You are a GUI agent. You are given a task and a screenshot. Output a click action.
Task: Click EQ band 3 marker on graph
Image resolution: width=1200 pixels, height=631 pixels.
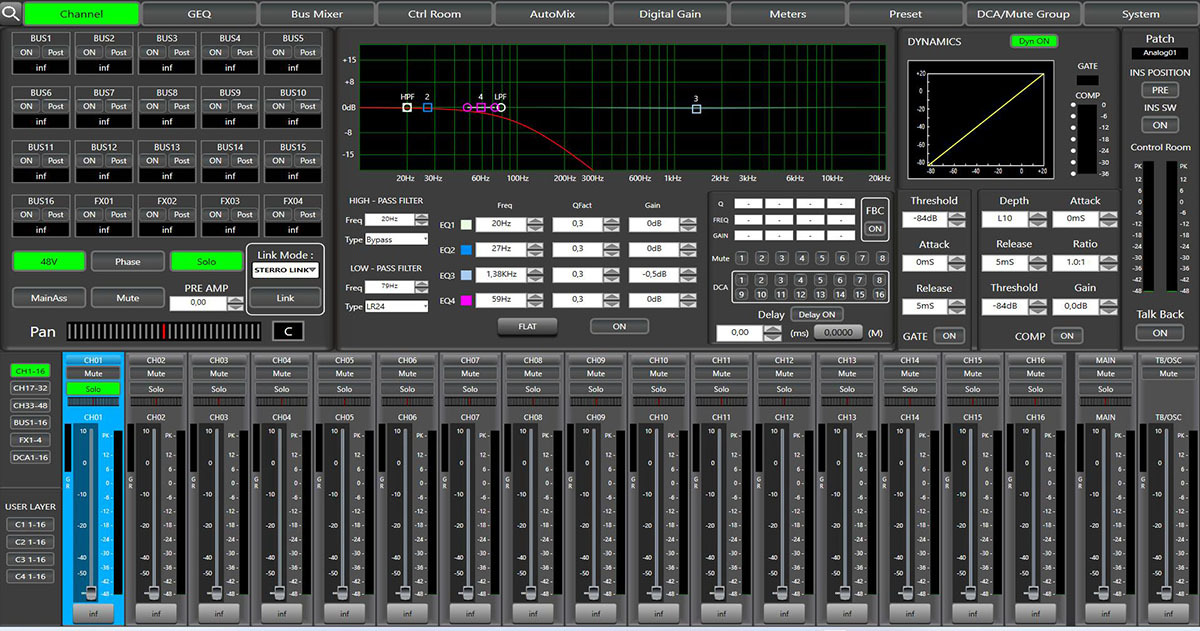tap(696, 108)
